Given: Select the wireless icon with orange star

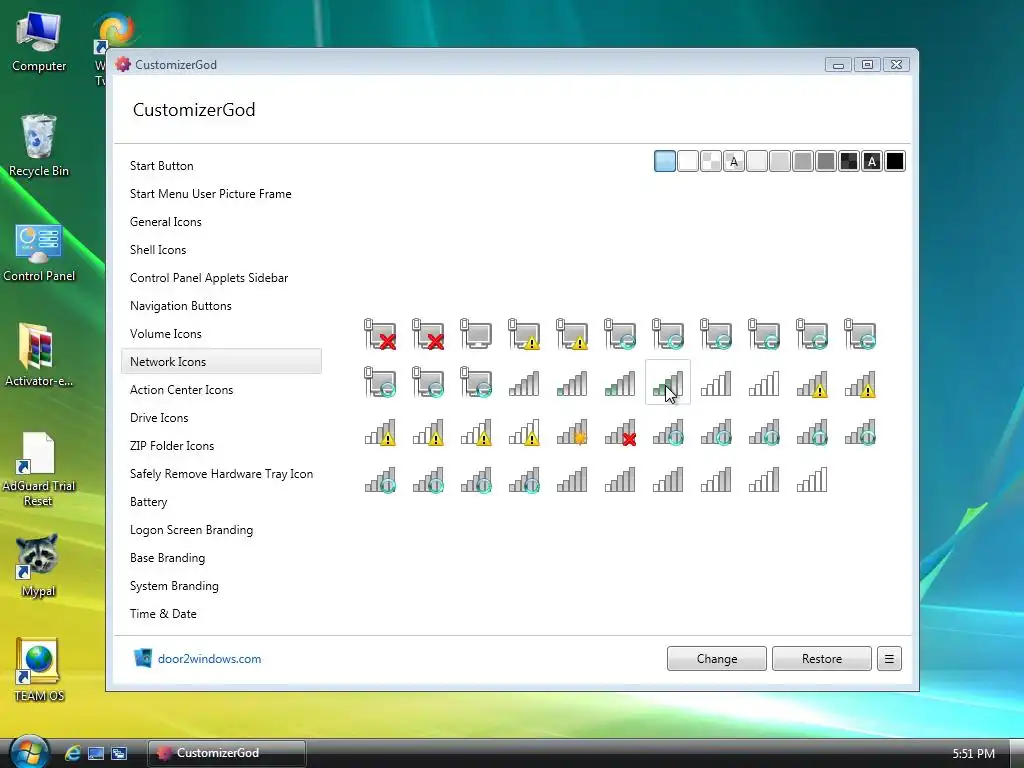Looking at the screenshot, I should [x=572, y=432].
